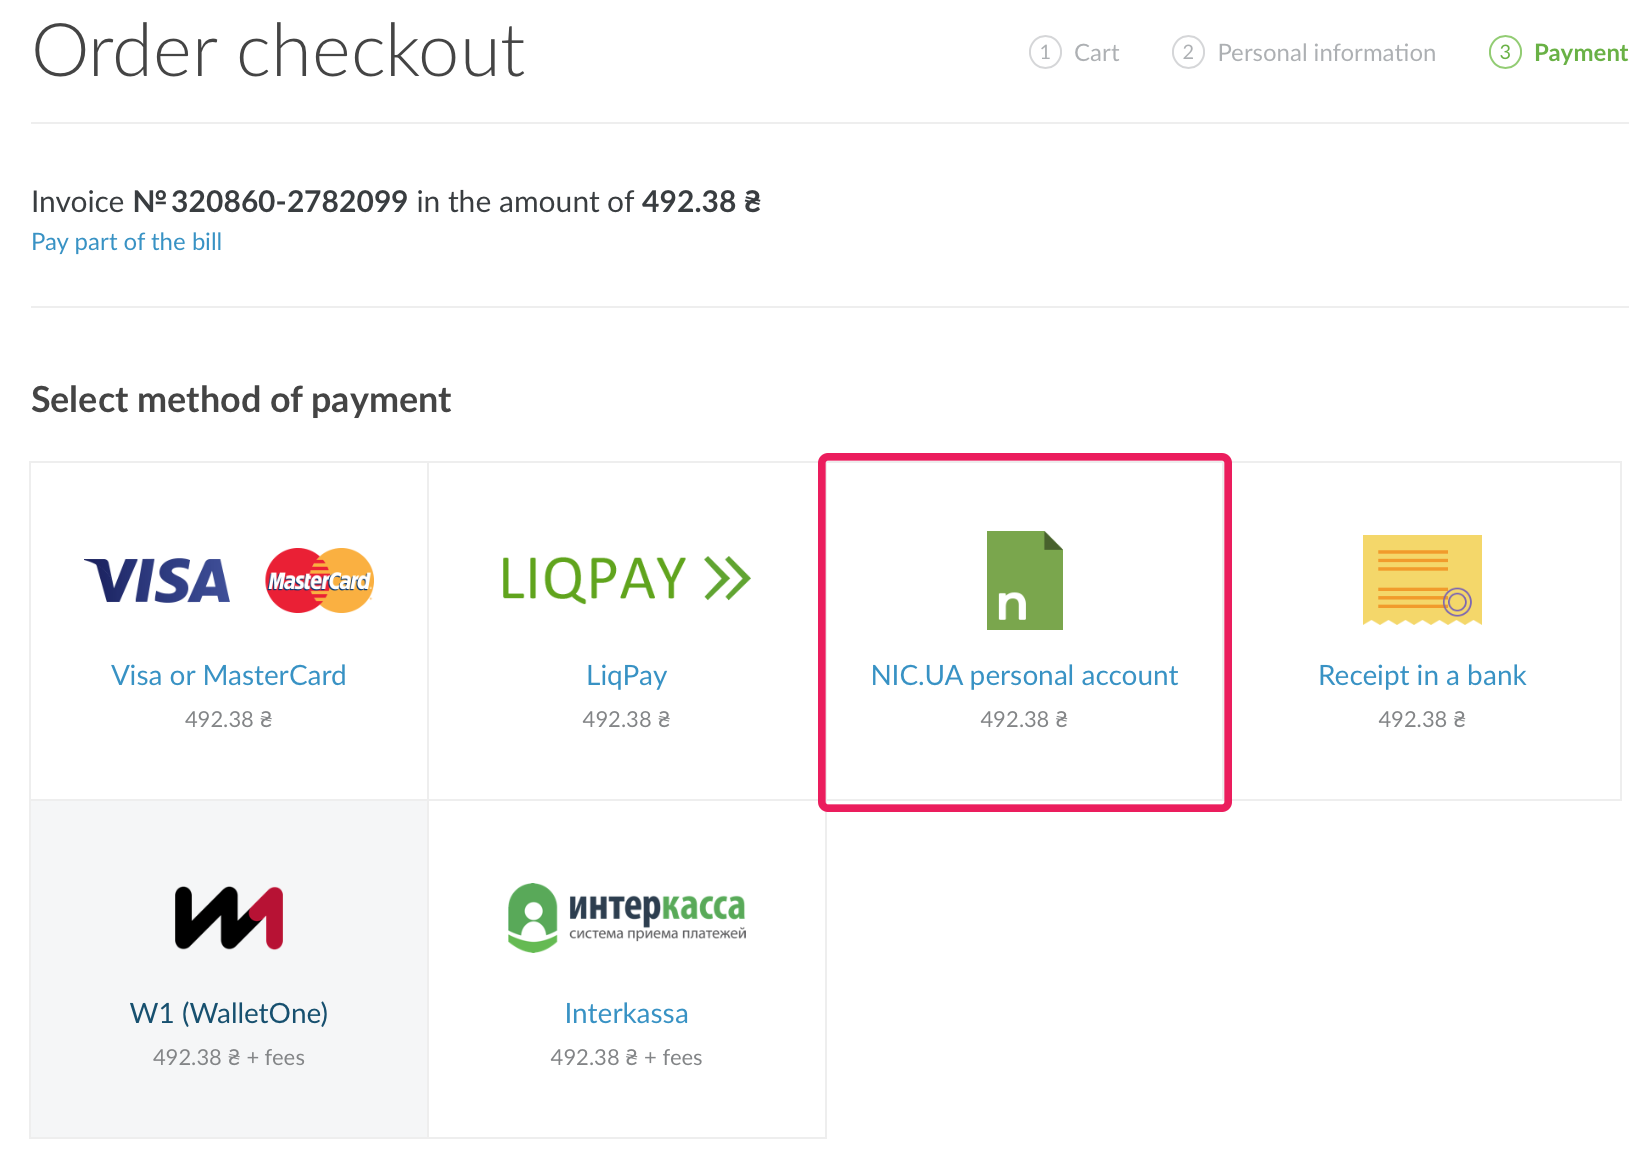
Task: Go back to the Cart step
Action: point(1096,53)
